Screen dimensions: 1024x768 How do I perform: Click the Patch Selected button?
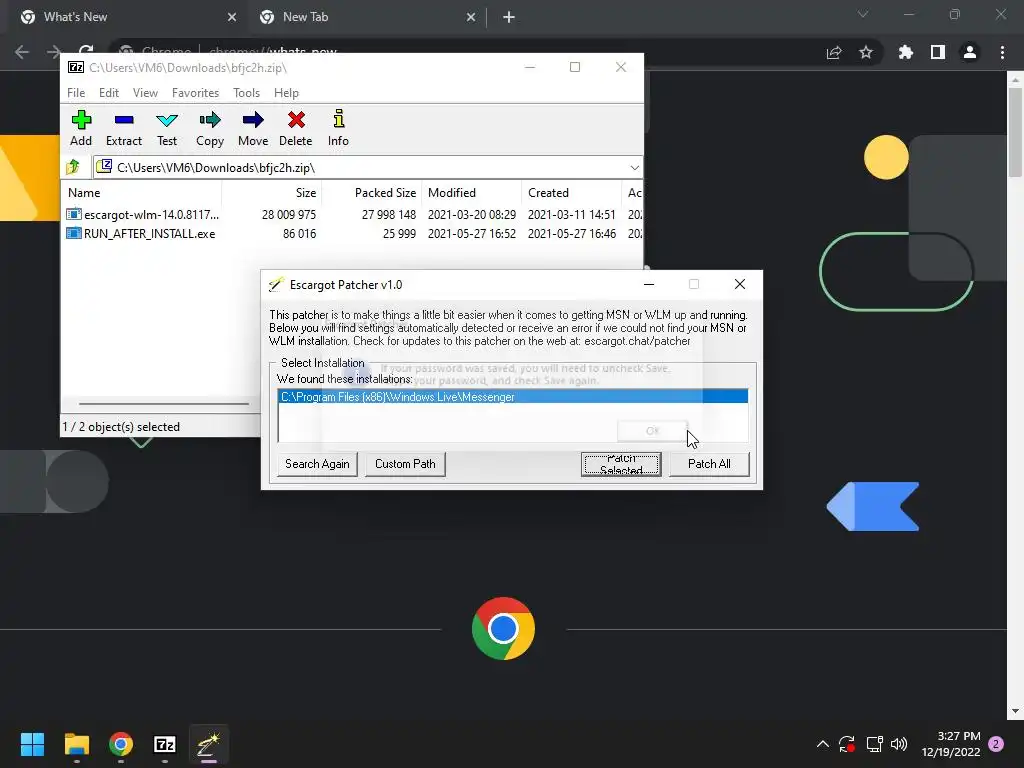click(621, 464)
